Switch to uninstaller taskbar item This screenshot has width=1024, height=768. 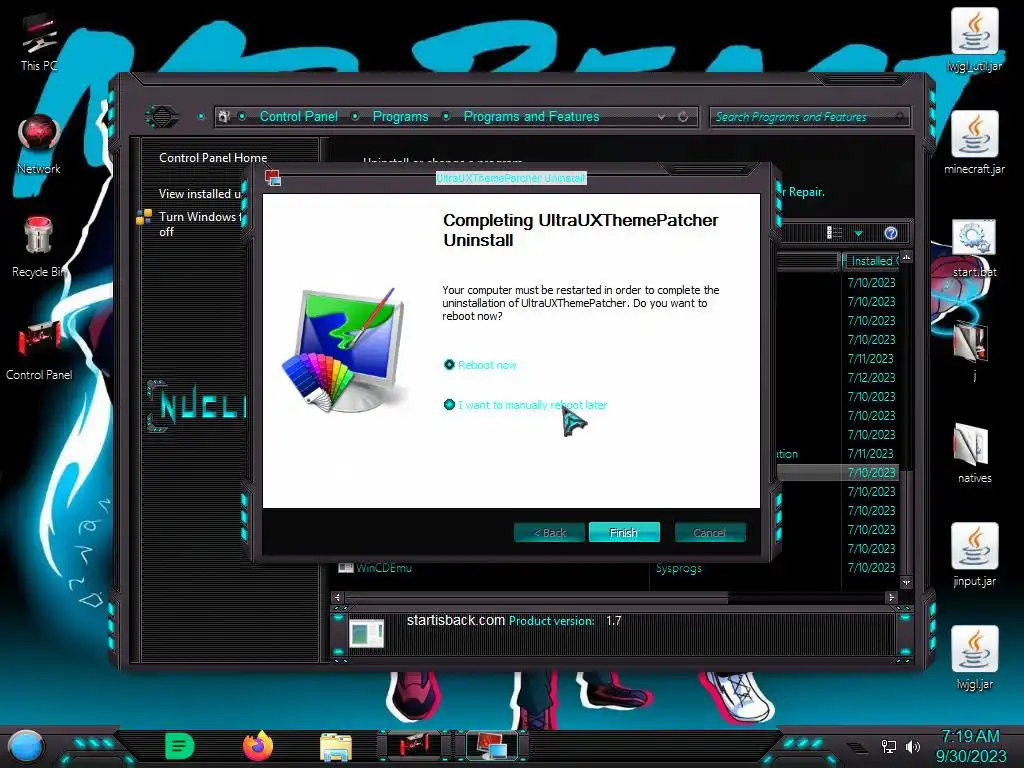point(492,746)
